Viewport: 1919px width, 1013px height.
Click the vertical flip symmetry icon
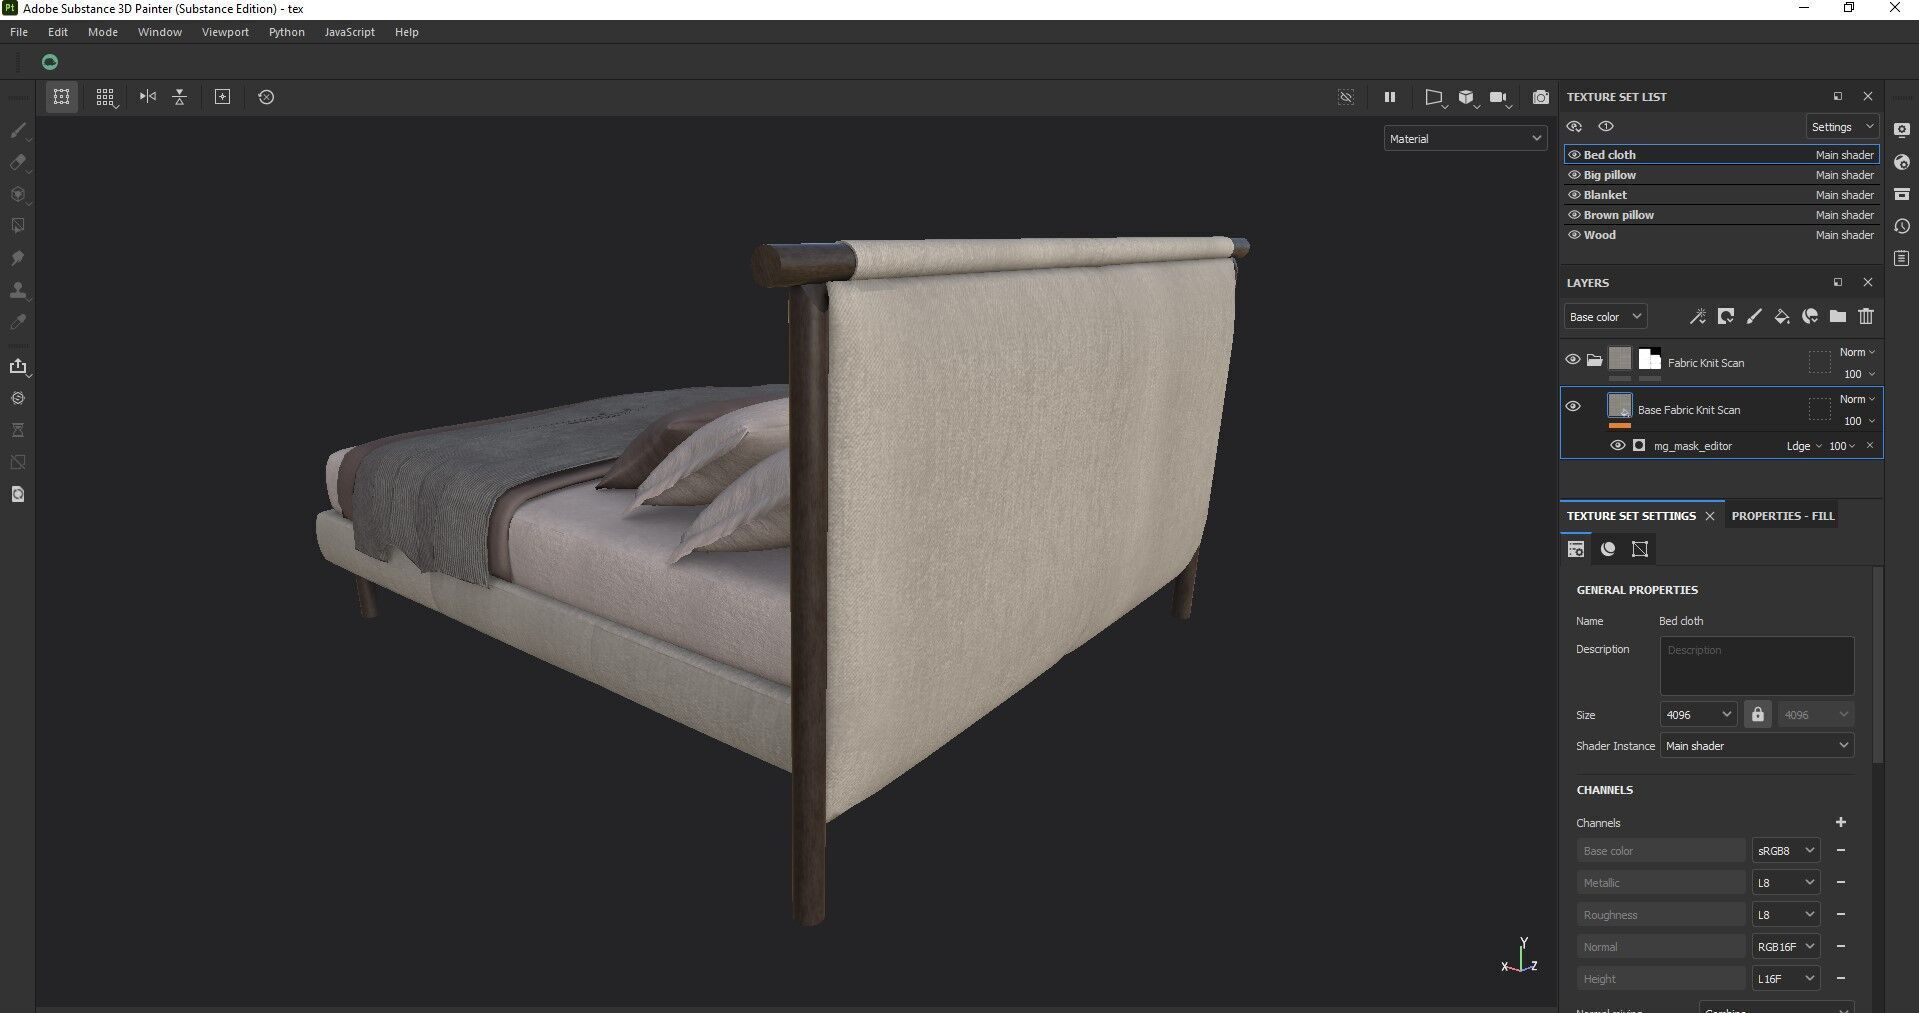pos(180,97)
